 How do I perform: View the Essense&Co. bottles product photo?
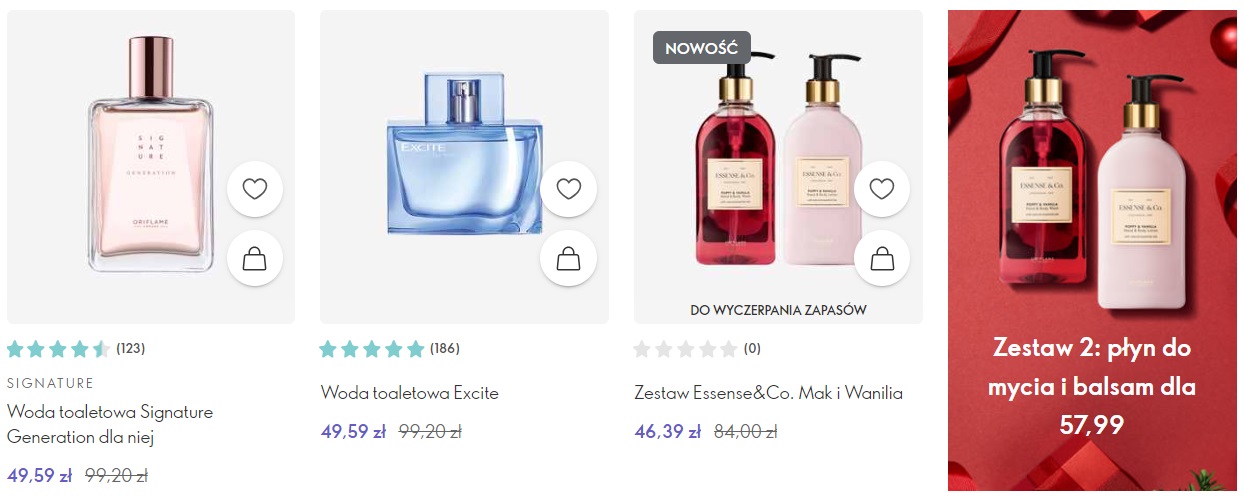(777, 160)
